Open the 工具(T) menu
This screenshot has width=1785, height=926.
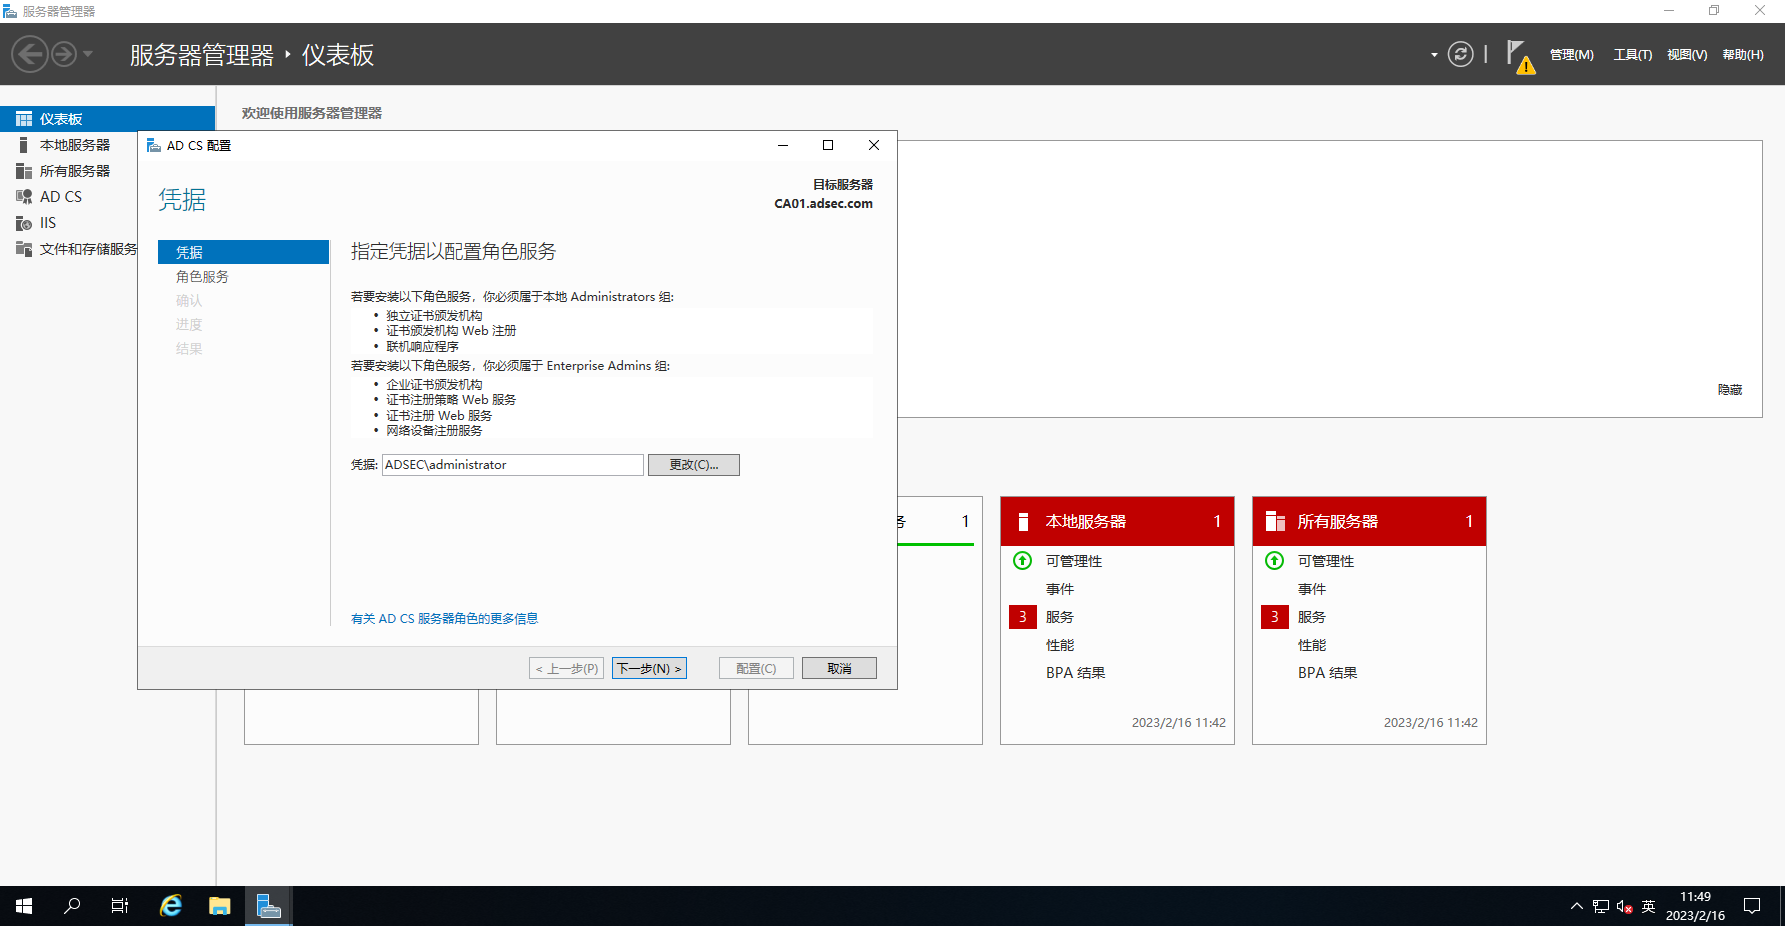[1632, 55]
